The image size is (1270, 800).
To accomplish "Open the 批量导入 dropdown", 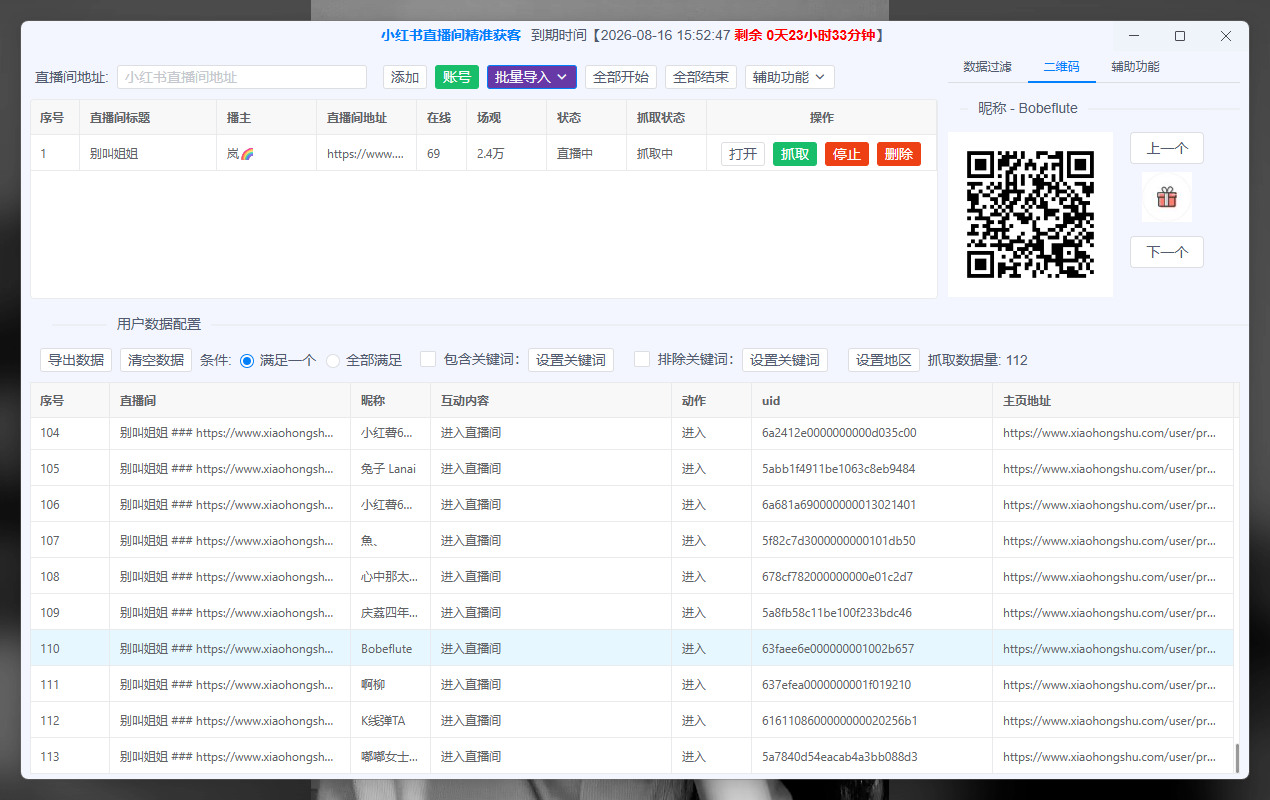I will [x=532, y=77].
